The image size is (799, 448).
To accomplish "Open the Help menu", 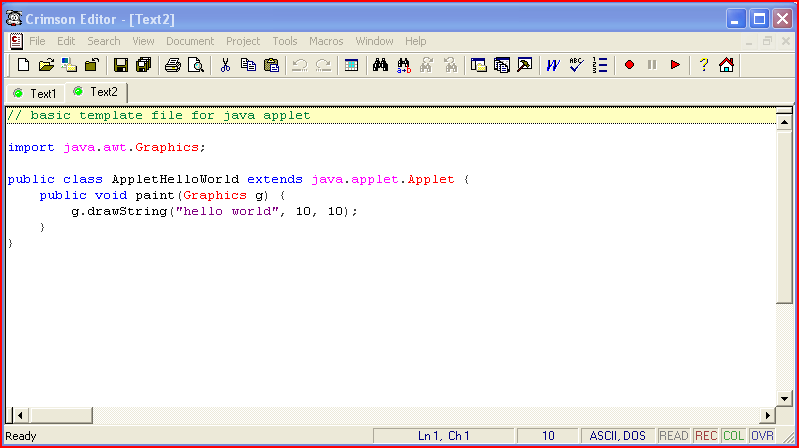I will pyautogui.click(x=416, y=41).
